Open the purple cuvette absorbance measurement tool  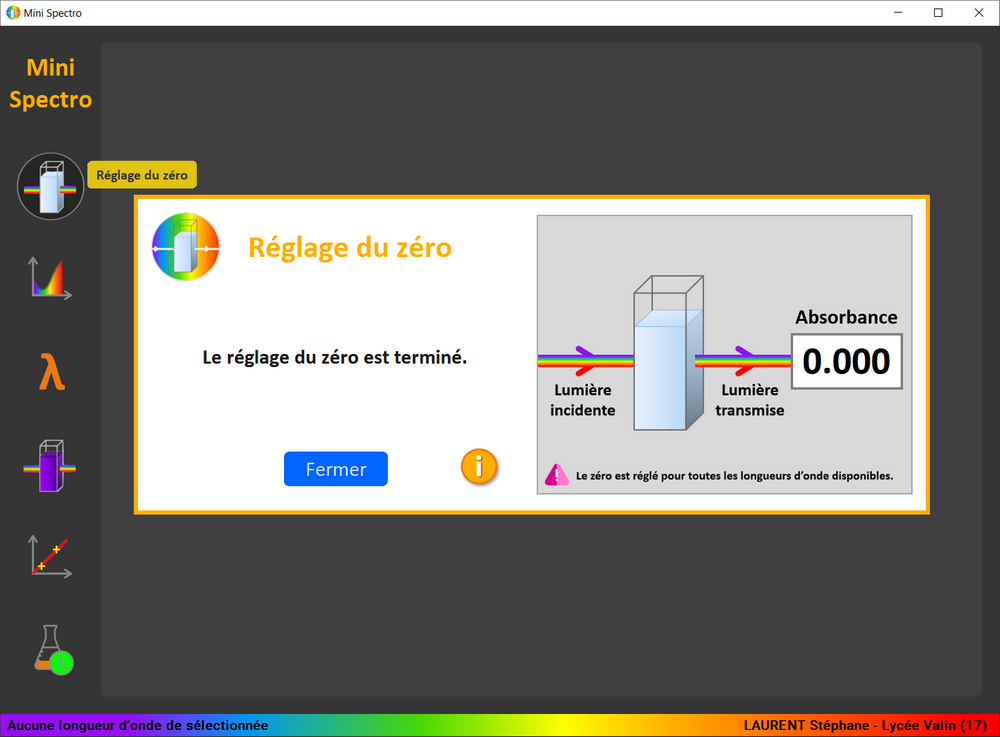51,466
